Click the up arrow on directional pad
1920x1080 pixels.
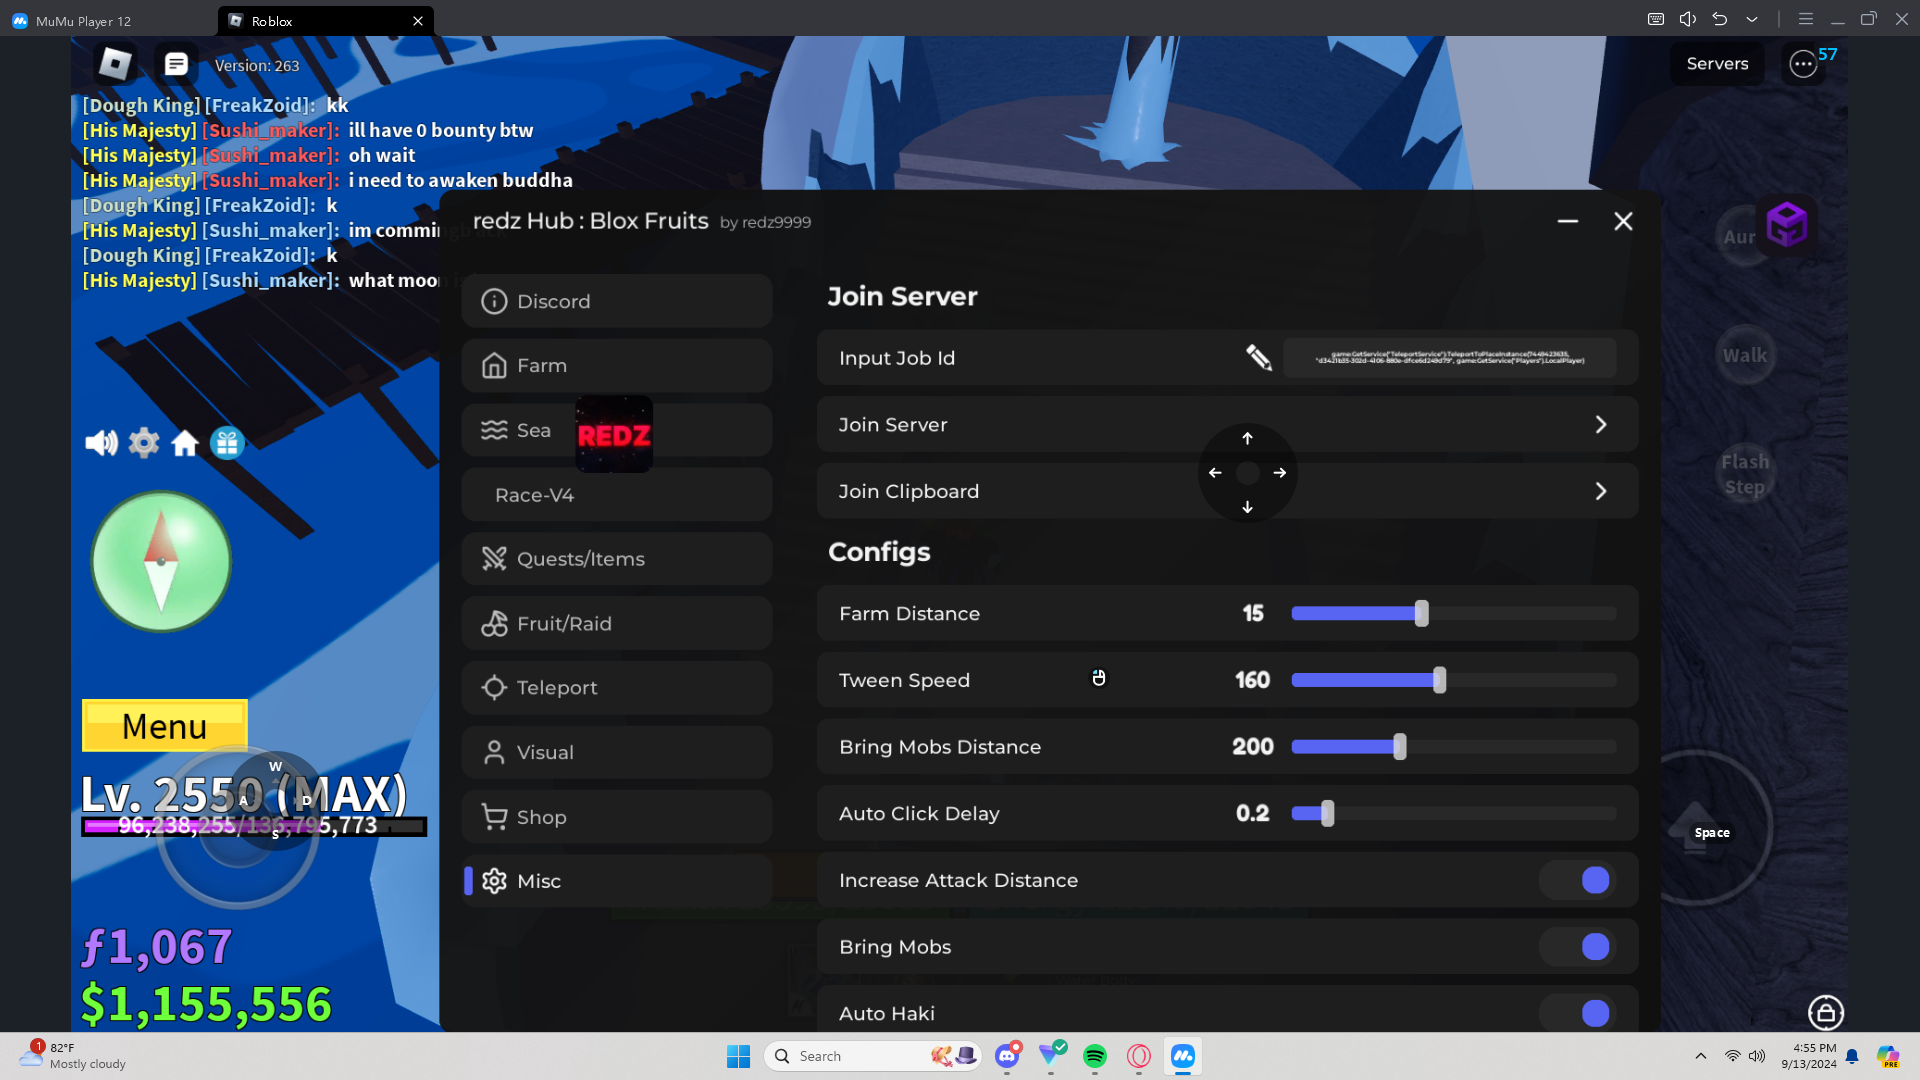(x=1247, y=438)
